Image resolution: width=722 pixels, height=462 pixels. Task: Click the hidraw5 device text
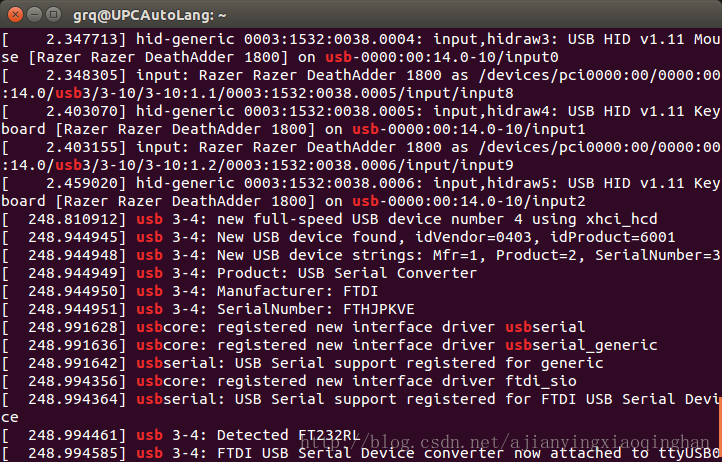pos(492,183)
